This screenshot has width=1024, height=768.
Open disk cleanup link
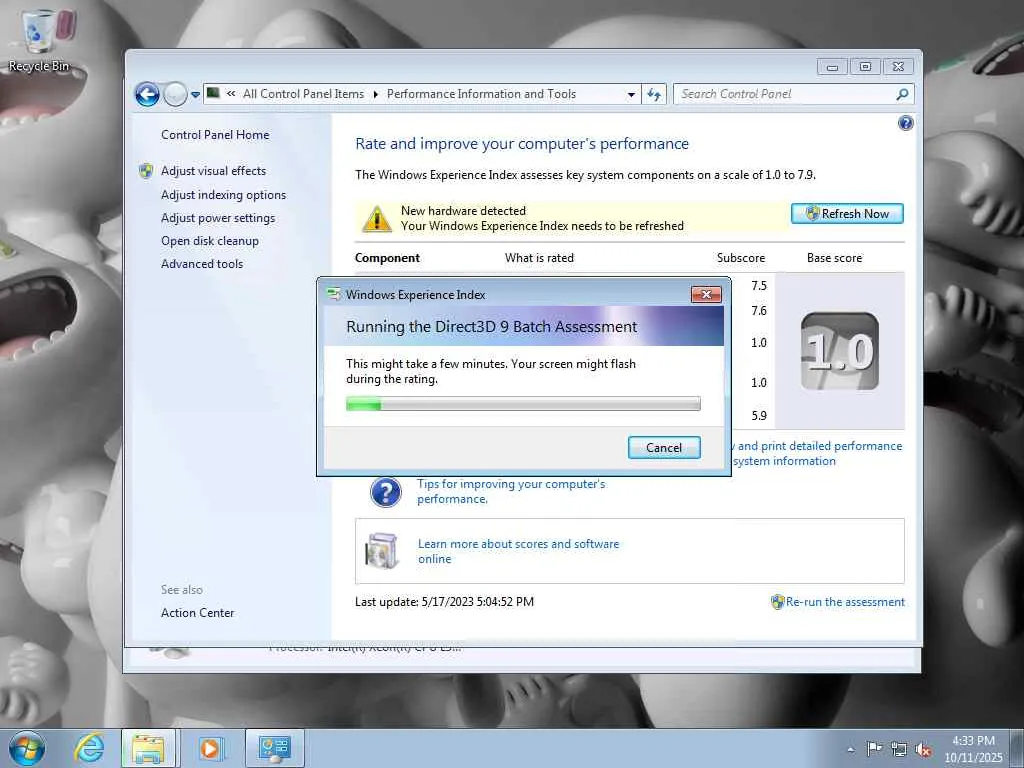point(210,240)
